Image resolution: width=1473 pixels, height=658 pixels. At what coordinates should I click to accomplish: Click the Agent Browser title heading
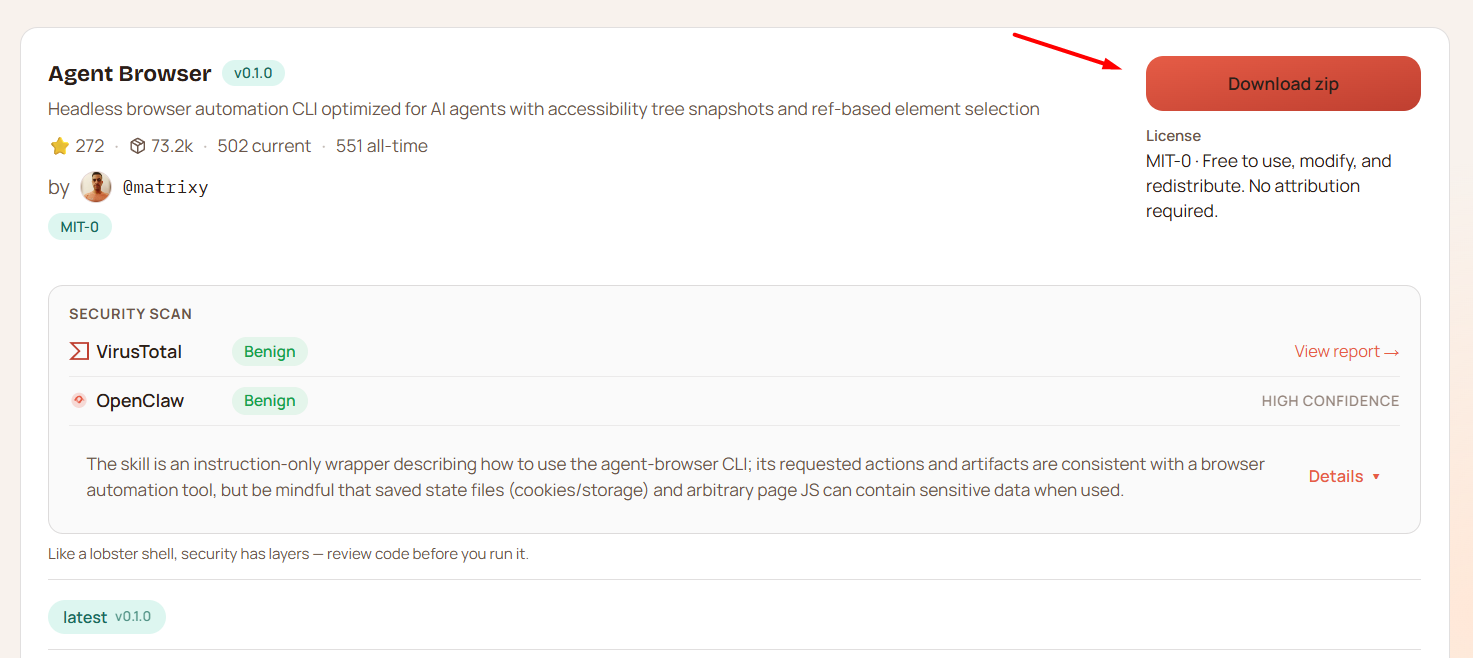[130, 74]
